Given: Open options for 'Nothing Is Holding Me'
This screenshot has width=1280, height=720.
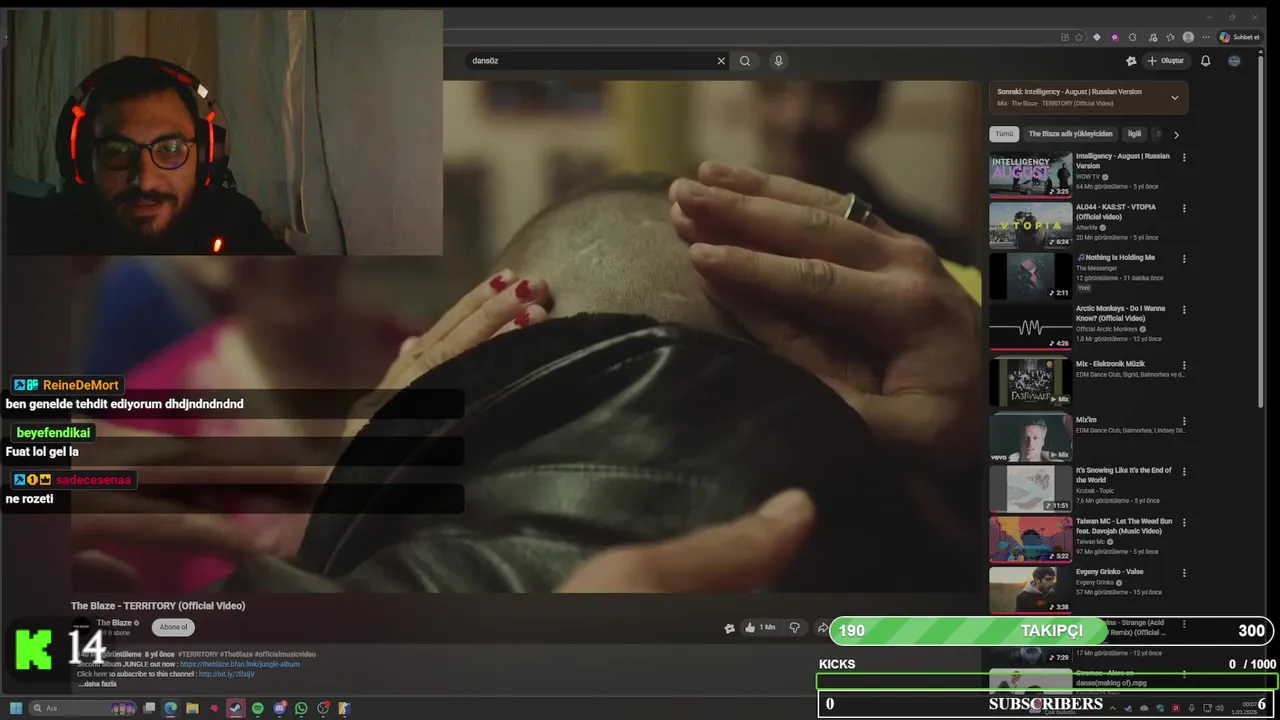Looking at the screenshot, I should click(x=1184, y=258).
